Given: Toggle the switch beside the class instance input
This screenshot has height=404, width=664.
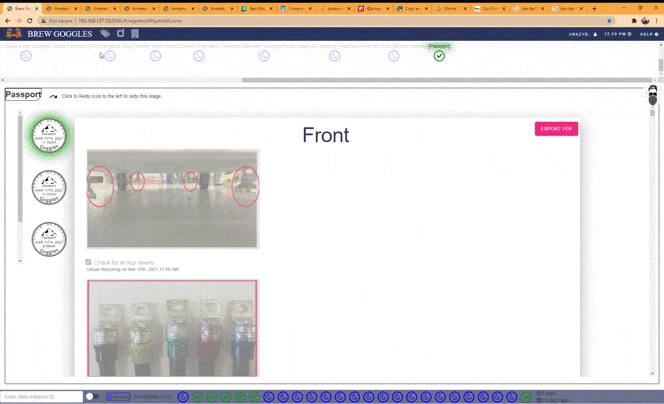Looking at the screenshot, I should (92, 397).
